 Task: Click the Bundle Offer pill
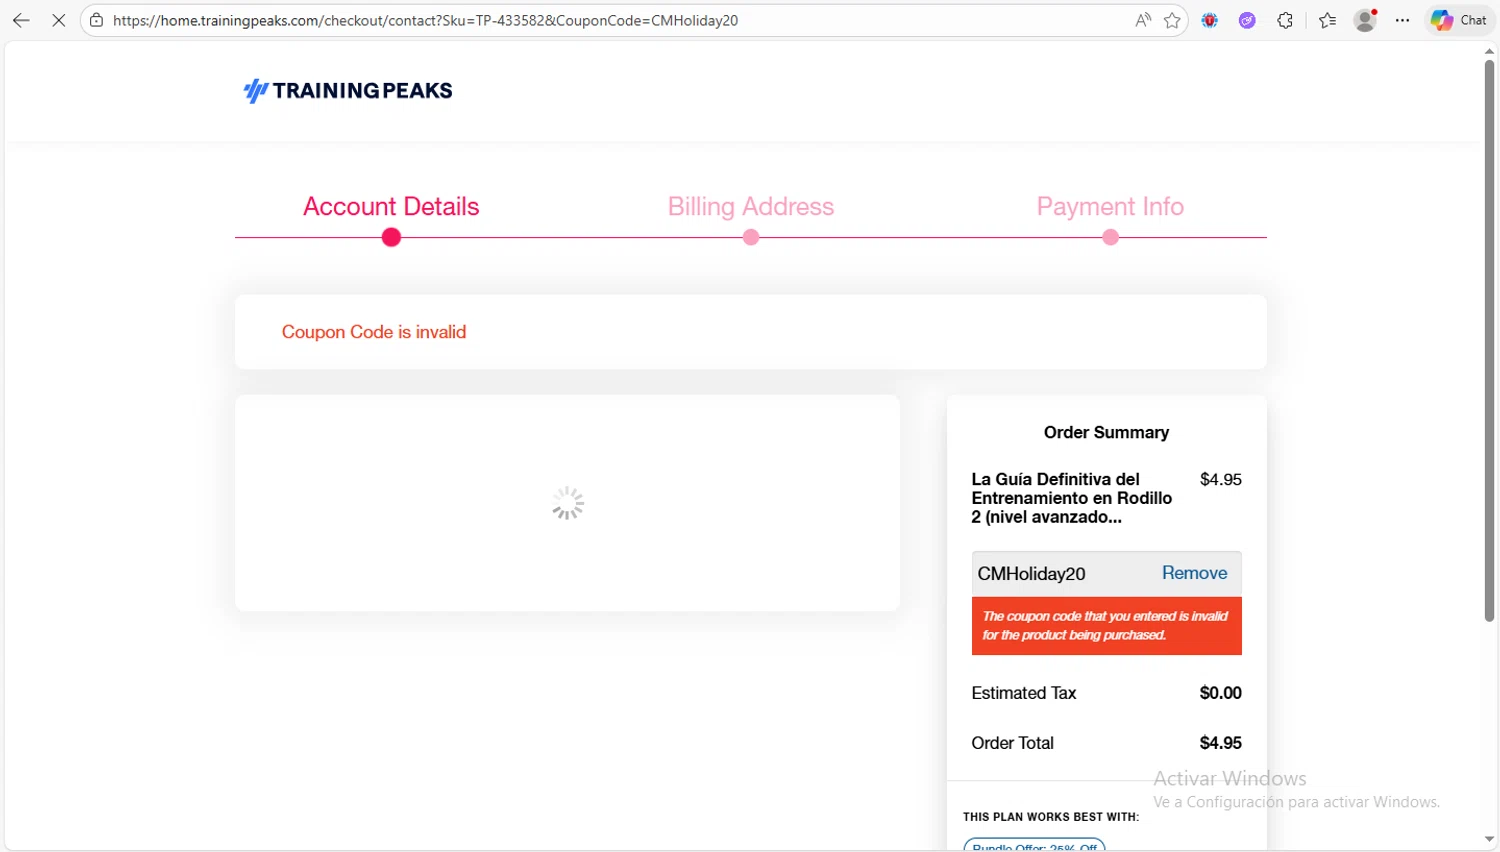coord(1034,845)
